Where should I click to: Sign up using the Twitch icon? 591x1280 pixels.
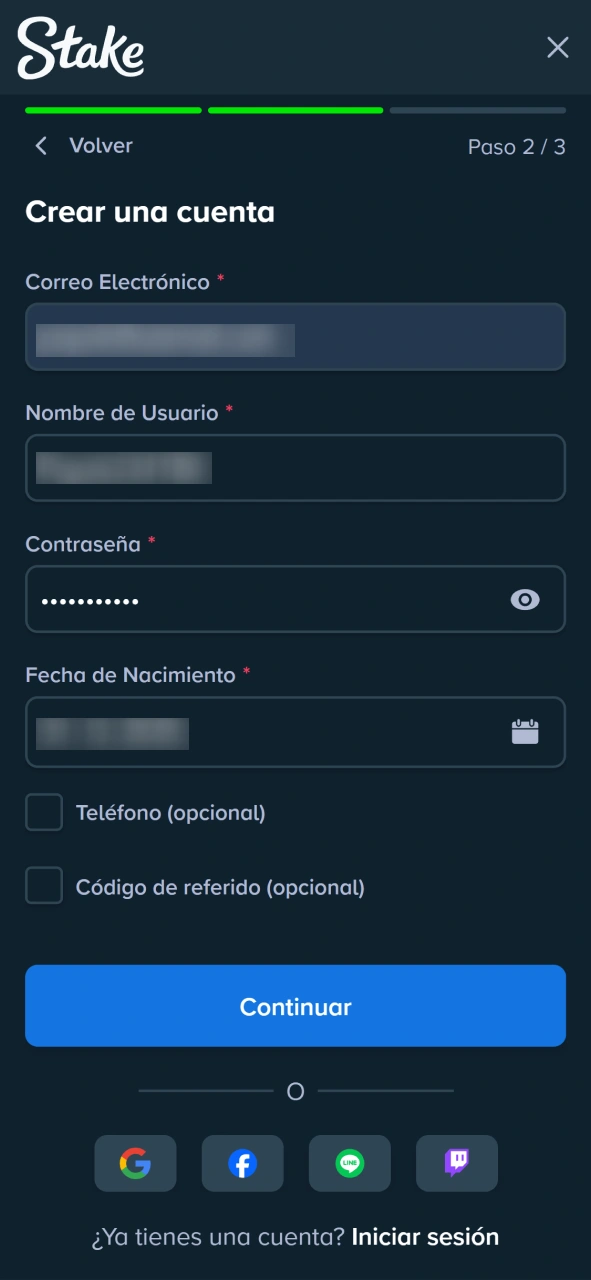456,1163
